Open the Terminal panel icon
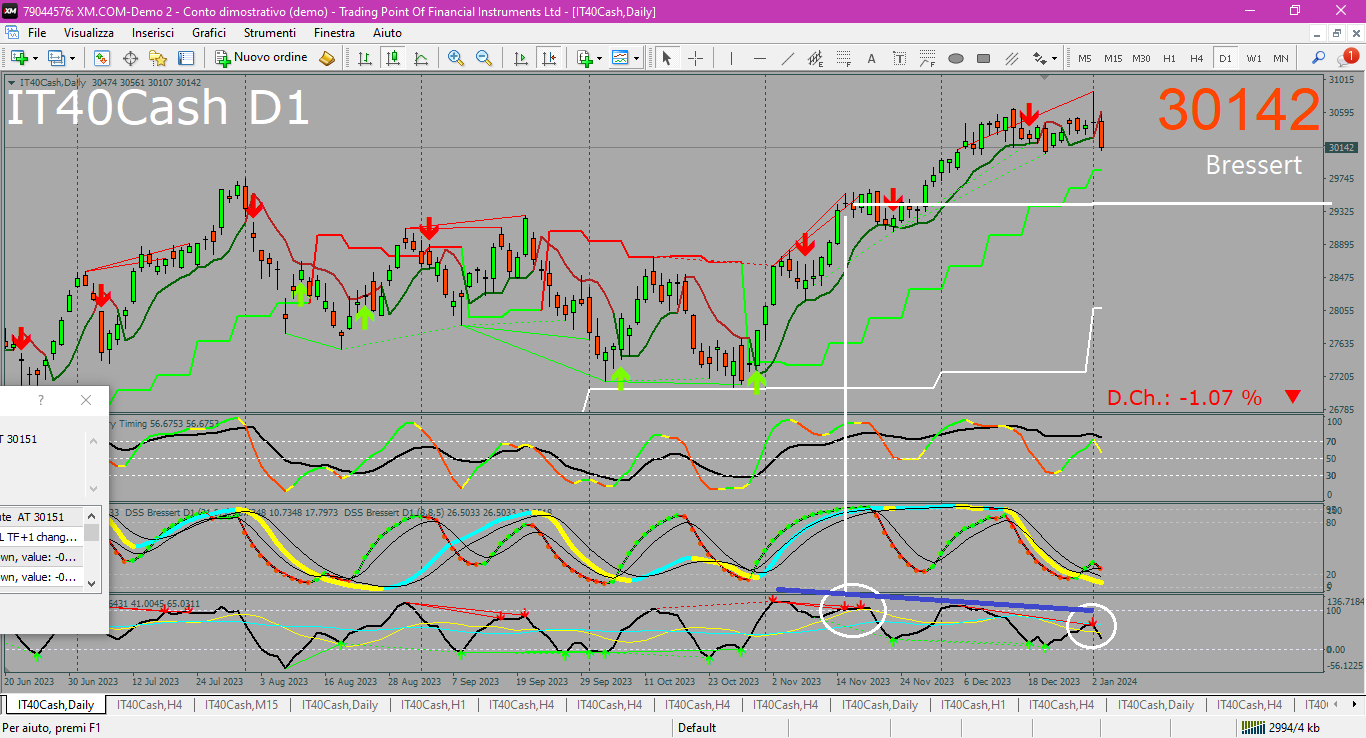The height and width of the screenshot is (738, 1366). tap(186, 58)
